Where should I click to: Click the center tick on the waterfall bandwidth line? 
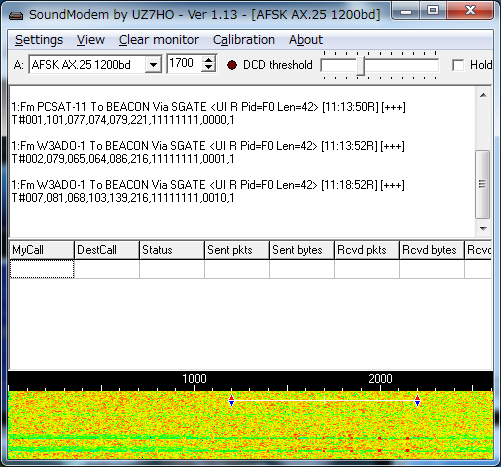click(x=325, y=400)
